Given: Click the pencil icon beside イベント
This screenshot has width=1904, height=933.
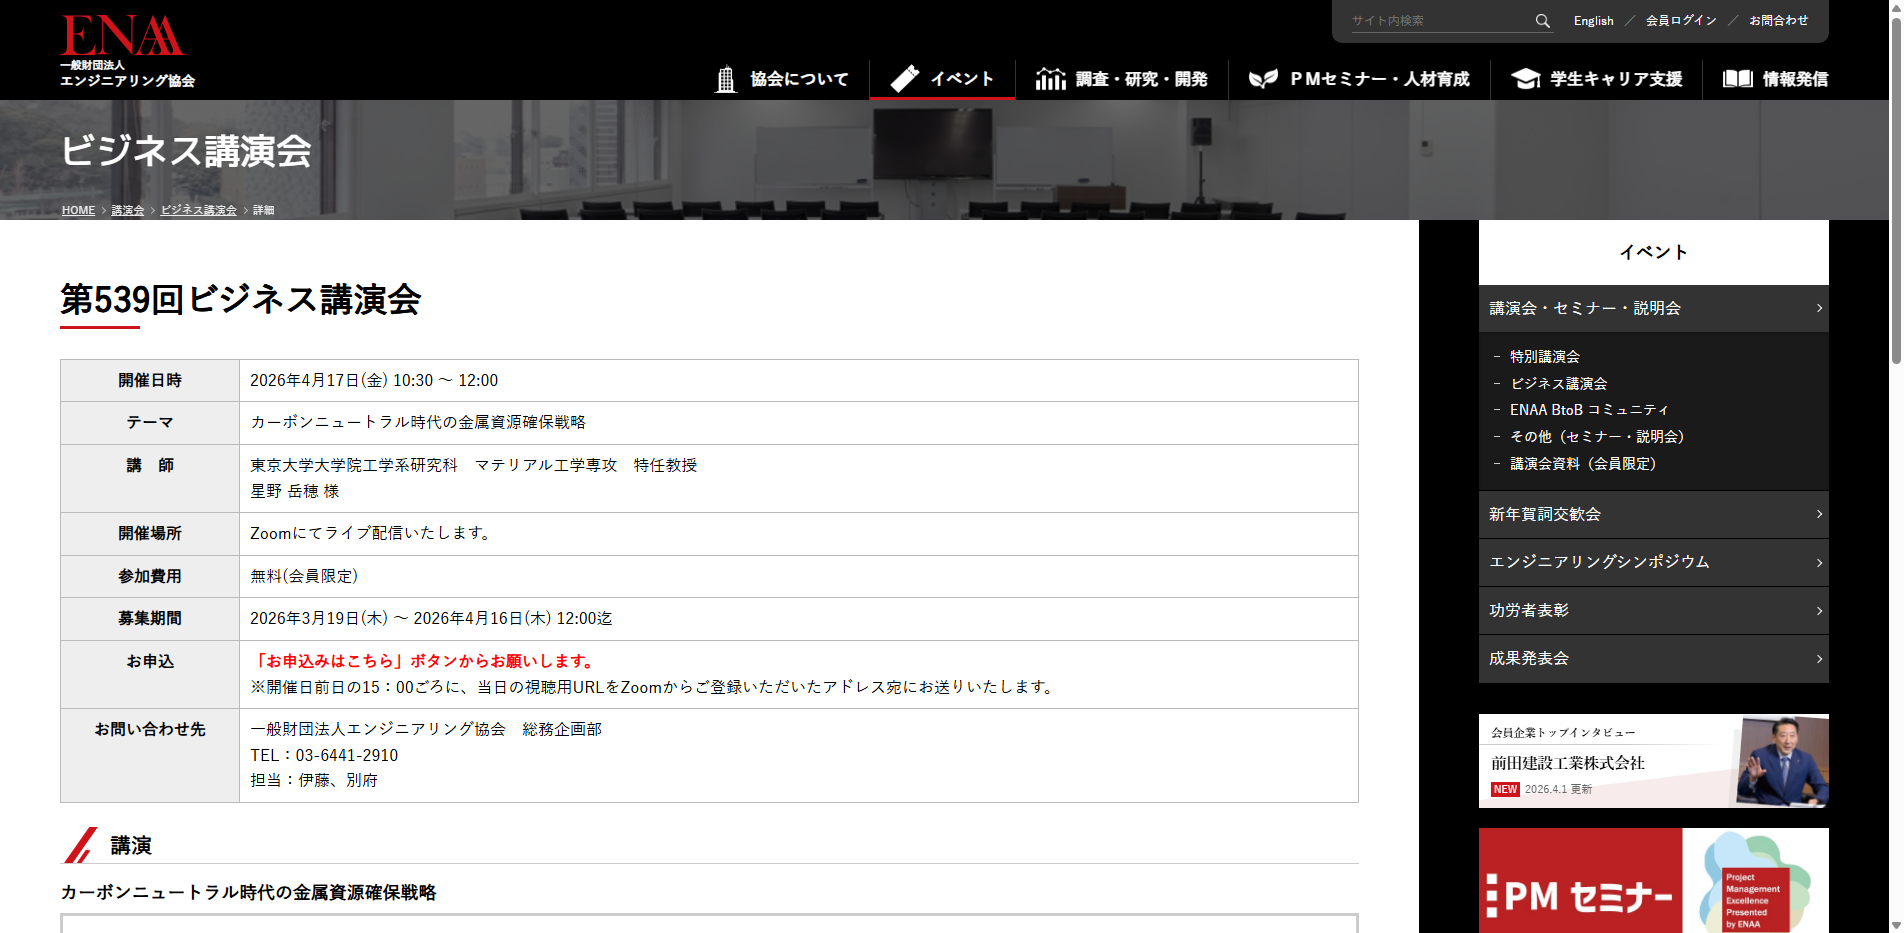Looking at the screenshot, I should [905, 79].
